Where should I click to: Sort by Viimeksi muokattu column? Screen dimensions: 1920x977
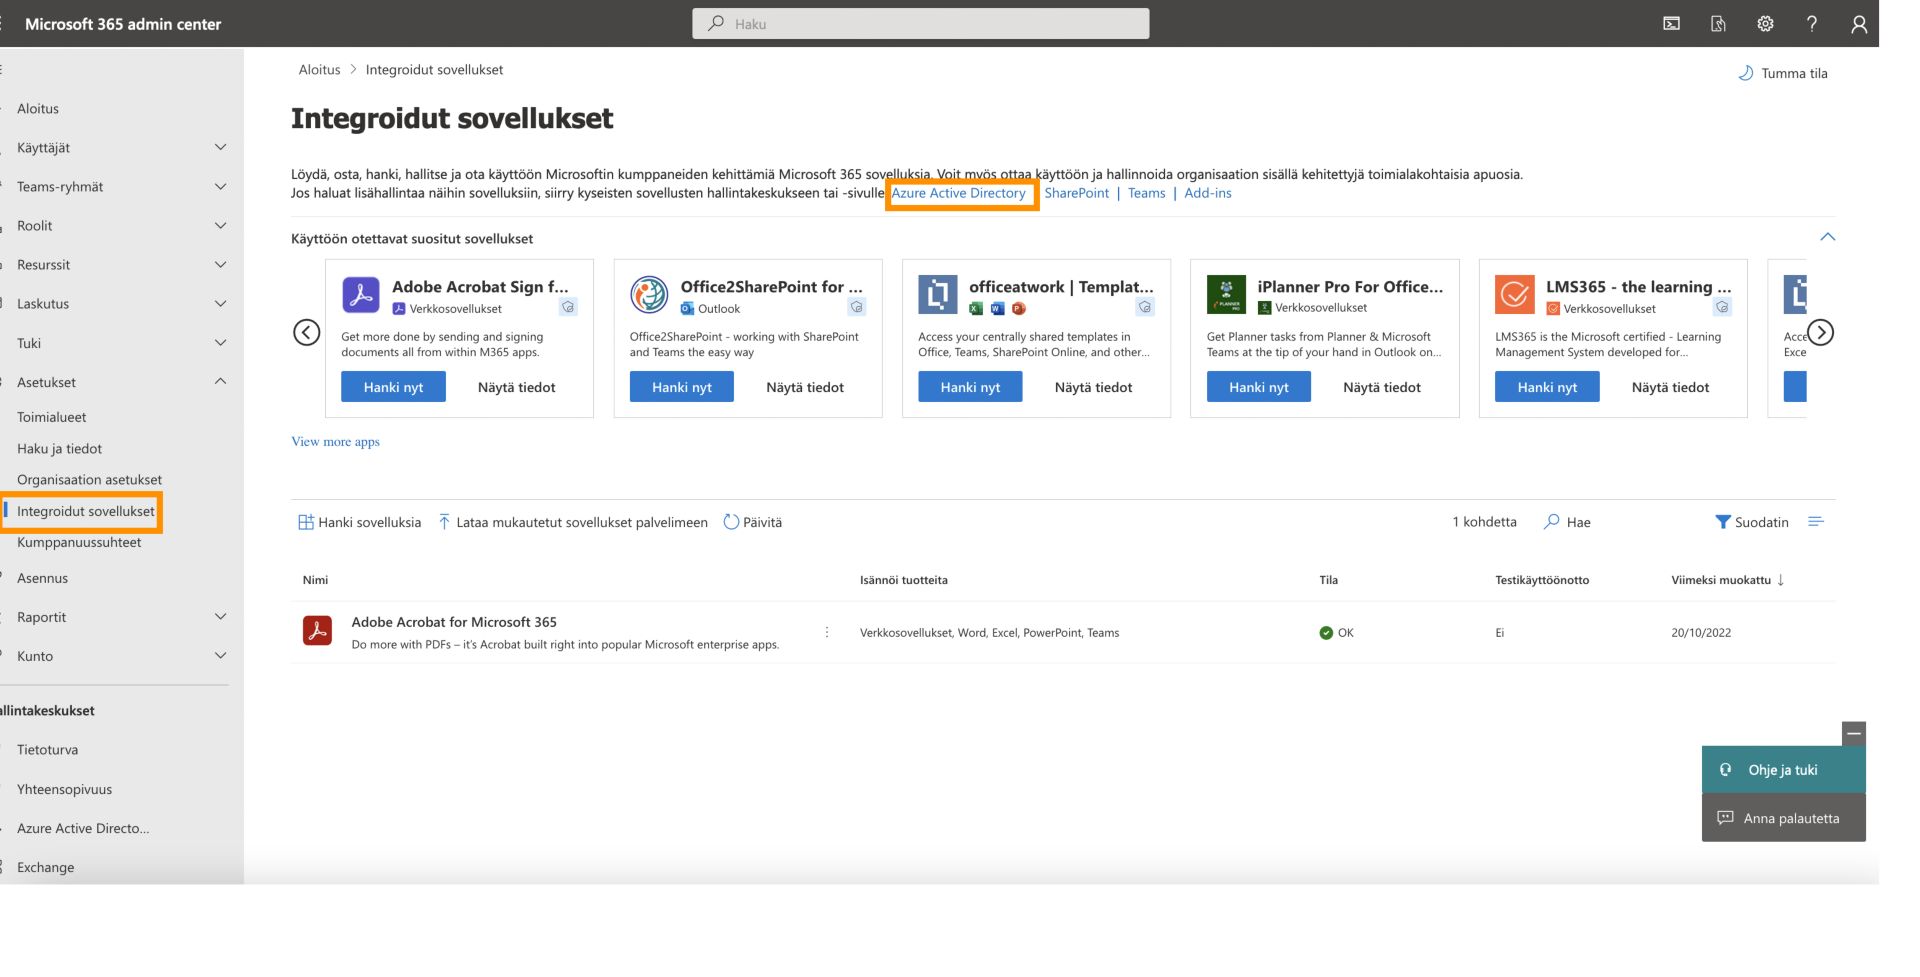(1727, 580)
